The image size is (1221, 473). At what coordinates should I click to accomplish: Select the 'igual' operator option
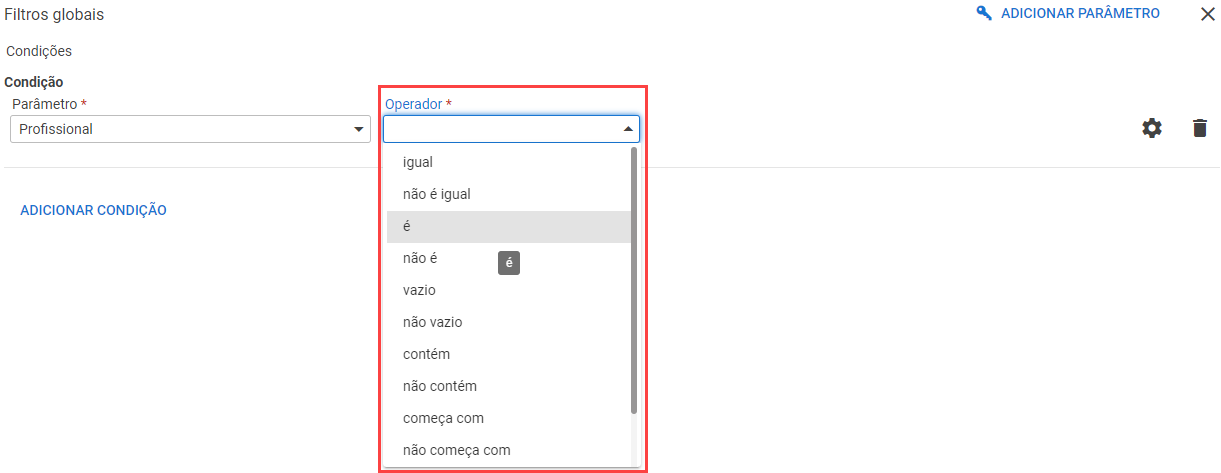click(508, 162)
